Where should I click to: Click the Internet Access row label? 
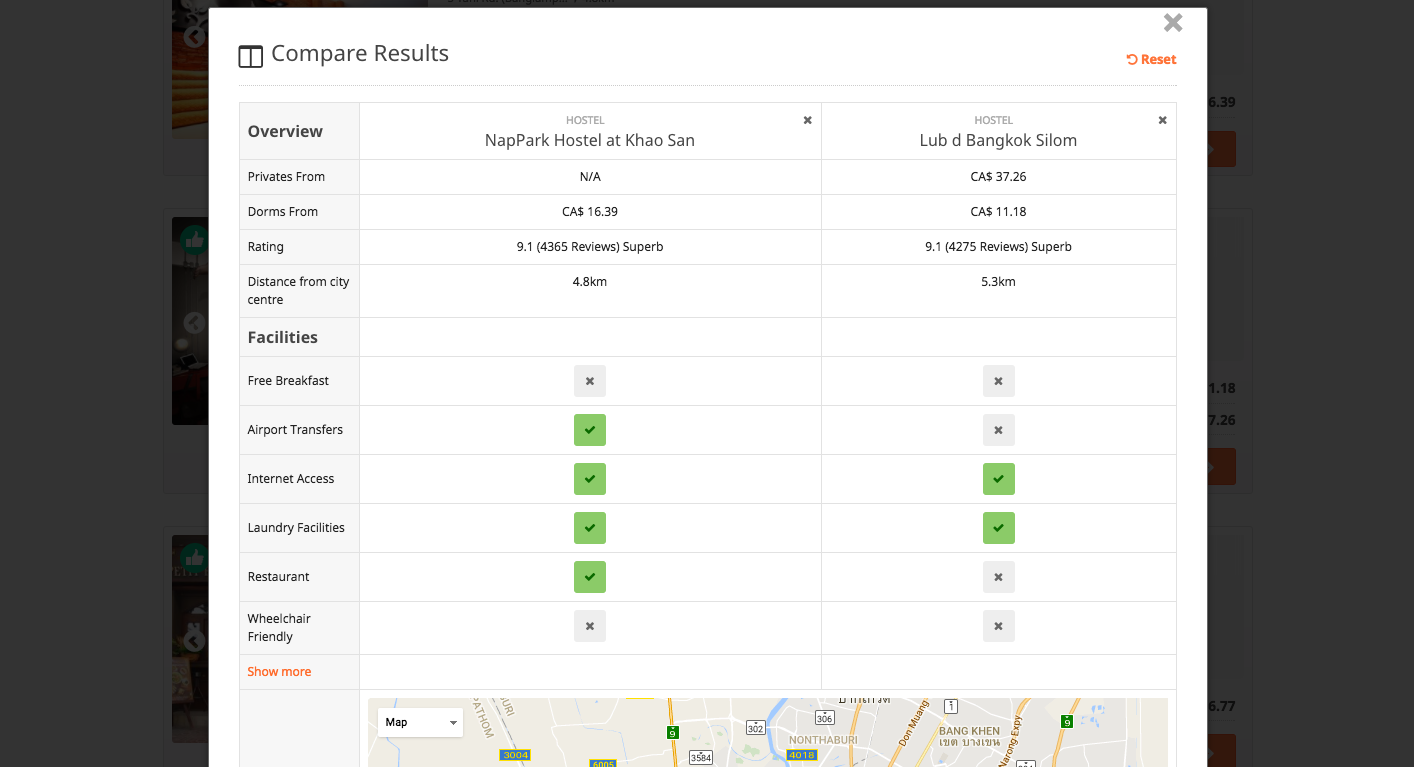point(291,479)
